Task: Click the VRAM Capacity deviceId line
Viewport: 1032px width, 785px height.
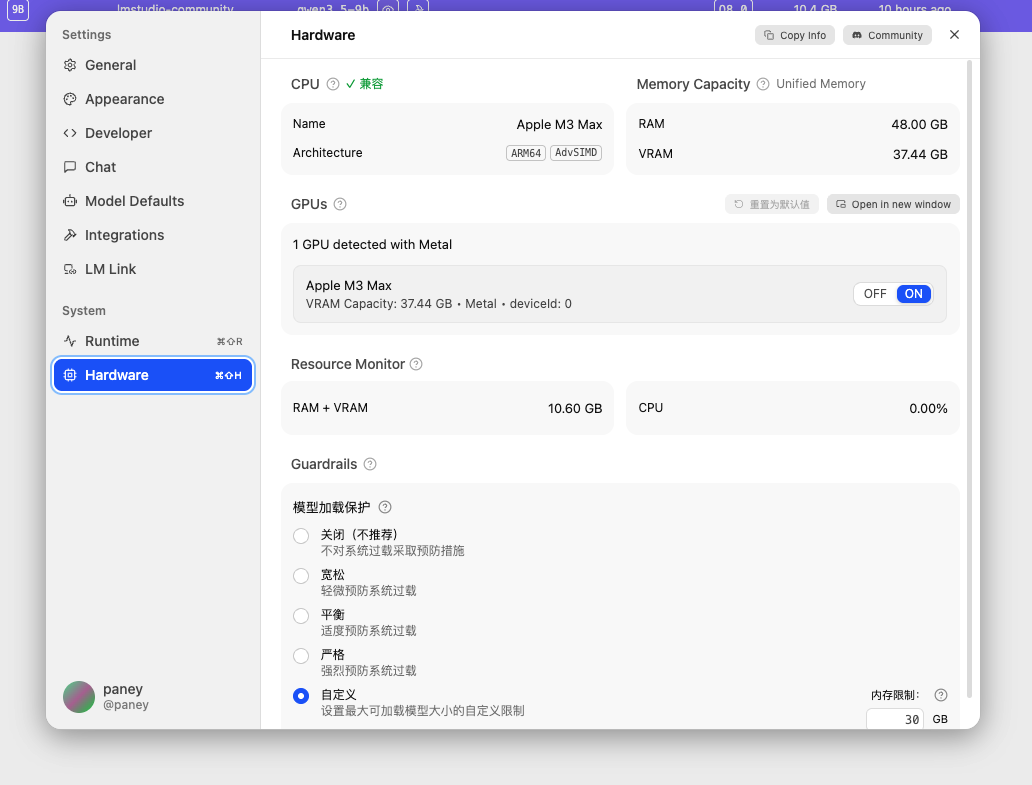Action: point(439,304)
